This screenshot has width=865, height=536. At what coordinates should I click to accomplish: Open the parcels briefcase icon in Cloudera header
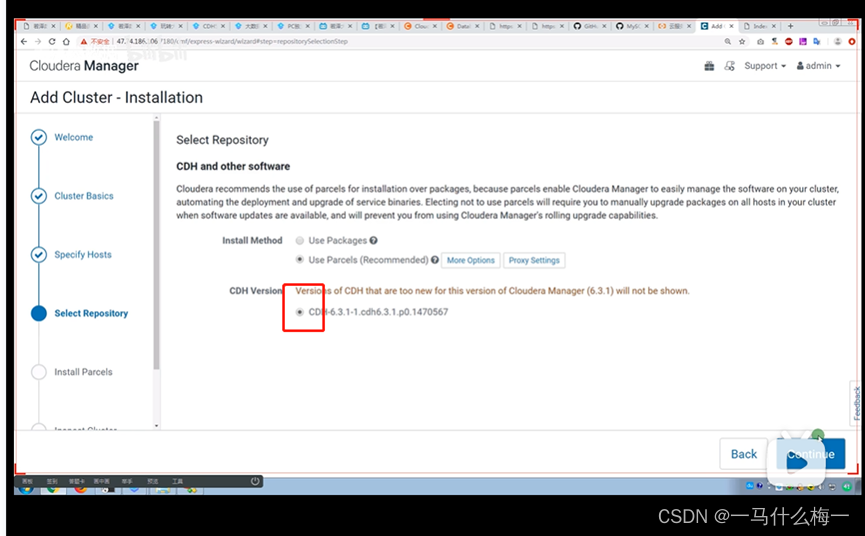point(709,66)
